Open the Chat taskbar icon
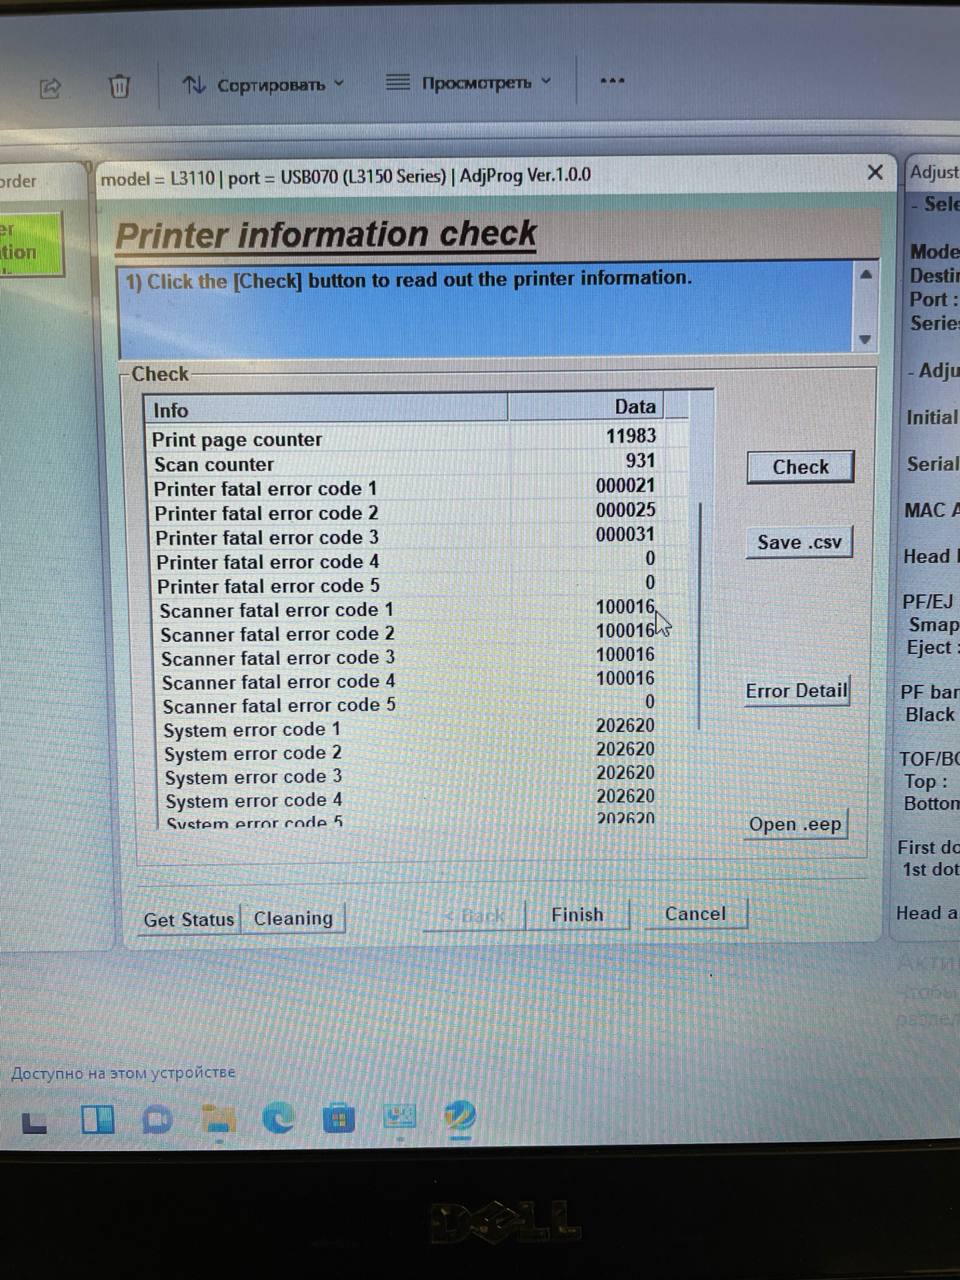The width and height of the screenshot is (960, 1280). tap(157, 1119)
